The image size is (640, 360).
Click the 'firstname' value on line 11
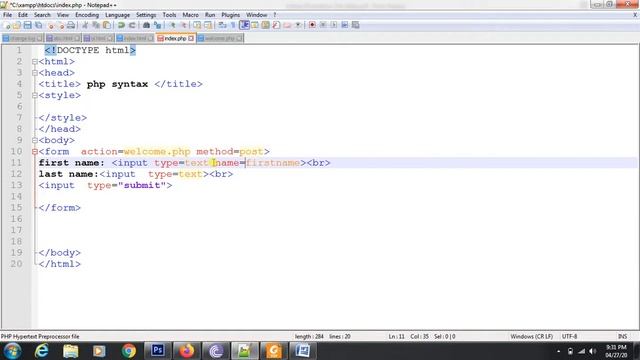tap(273, 163)
